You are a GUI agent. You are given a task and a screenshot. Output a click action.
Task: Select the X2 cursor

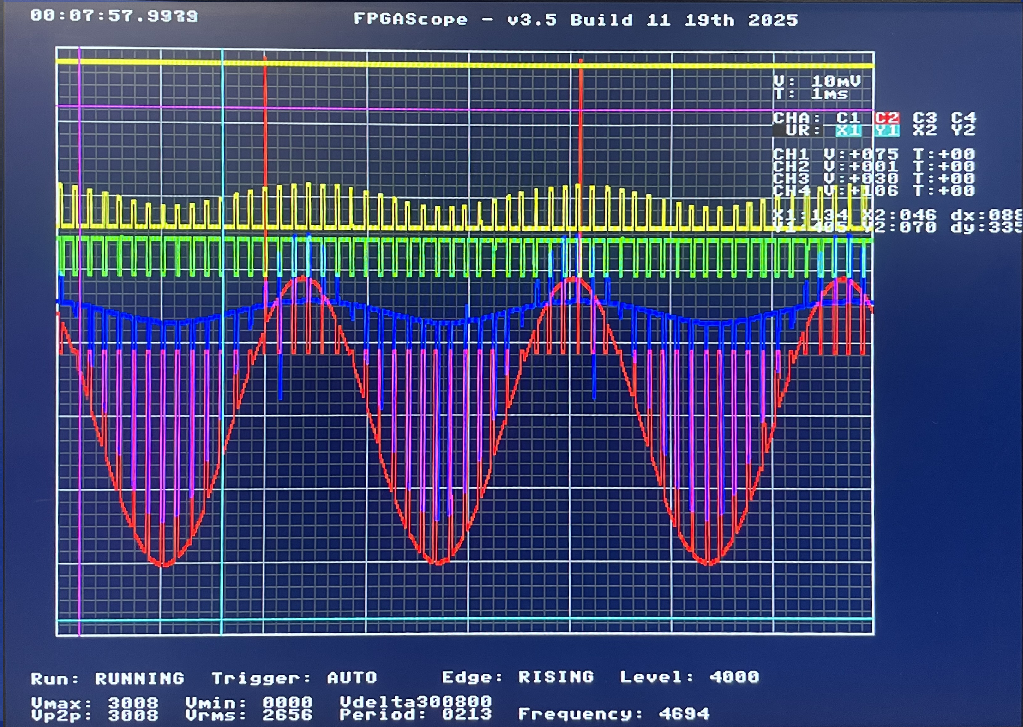[x=925, y=130]
